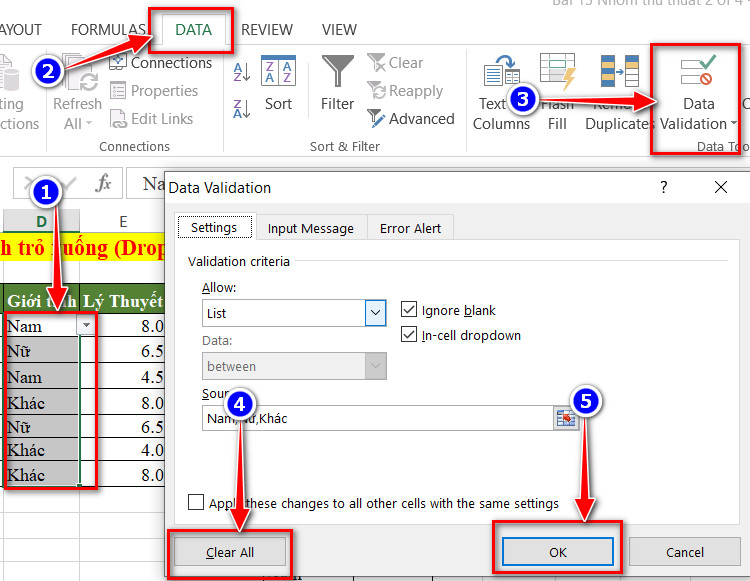Open the Data between dropdown
Viewport: 750px width, 581px height.
375,366
